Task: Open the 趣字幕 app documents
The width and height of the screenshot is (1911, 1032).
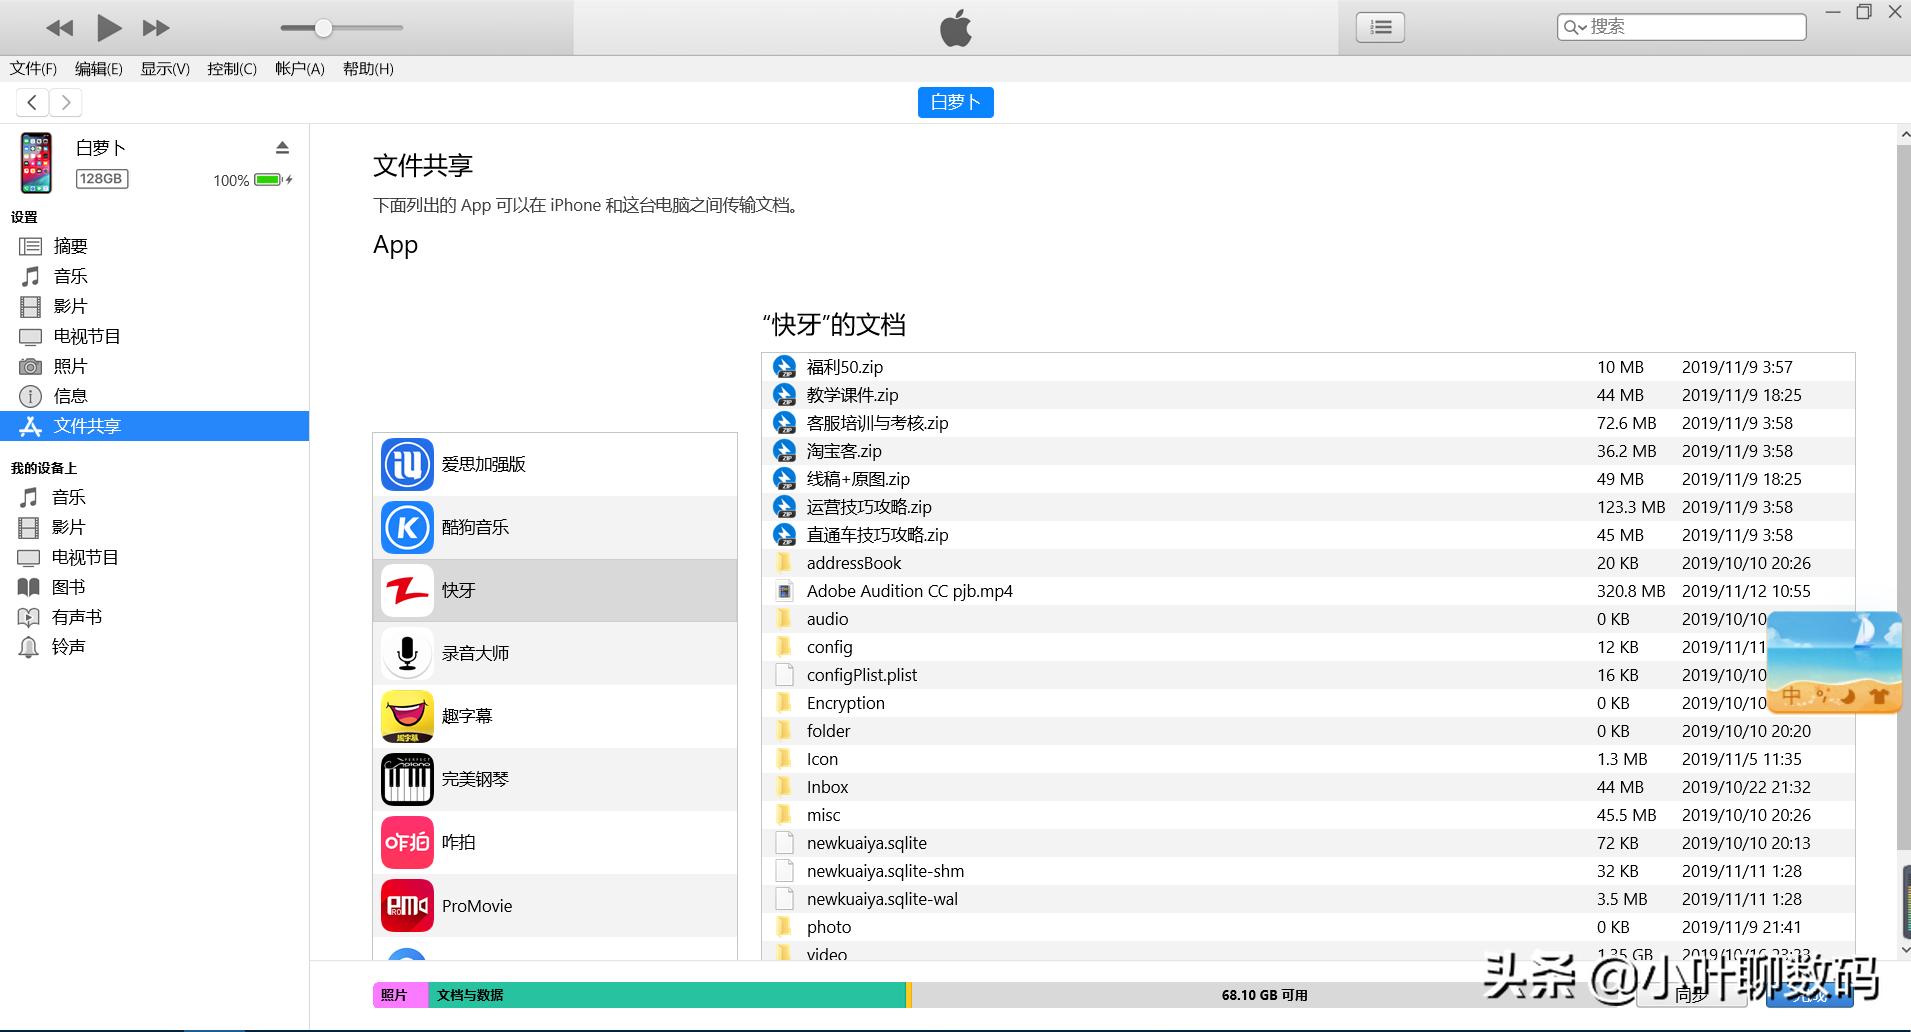Action: point(467,717)
